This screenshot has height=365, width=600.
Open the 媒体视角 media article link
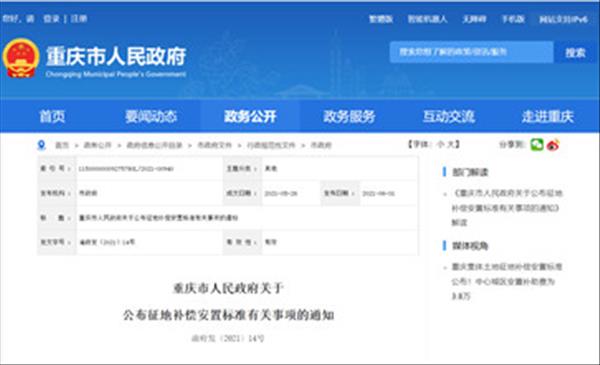[x=507, y=281]
